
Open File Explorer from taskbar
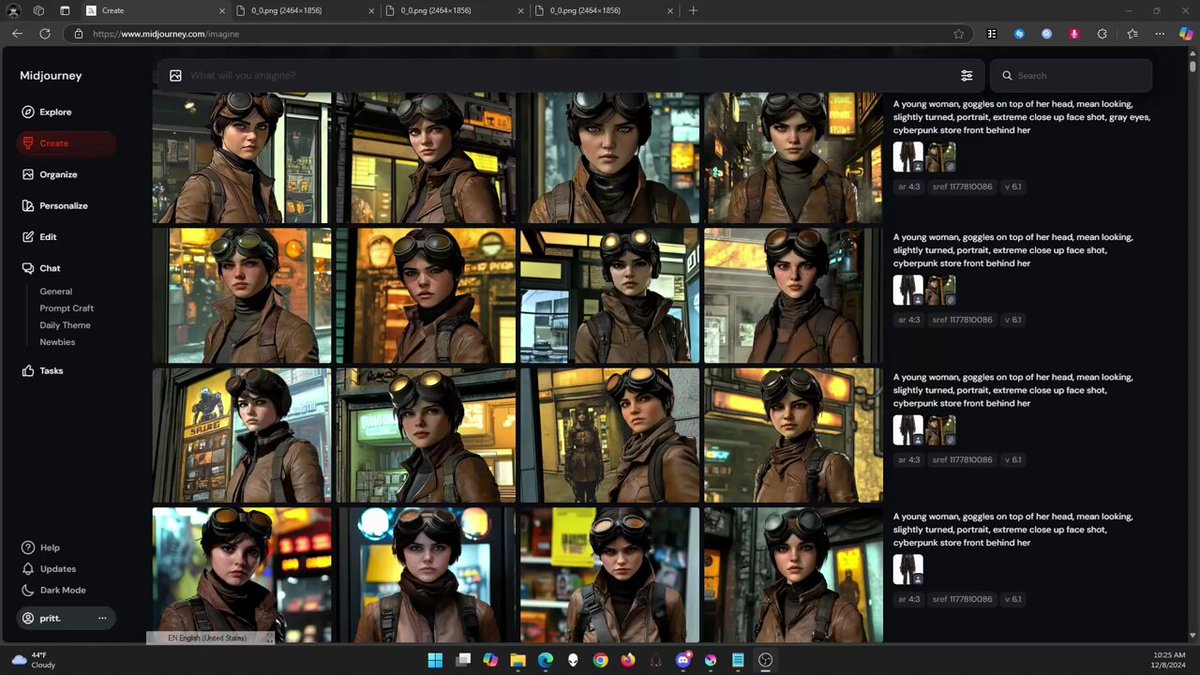click(x=518, y=660)
